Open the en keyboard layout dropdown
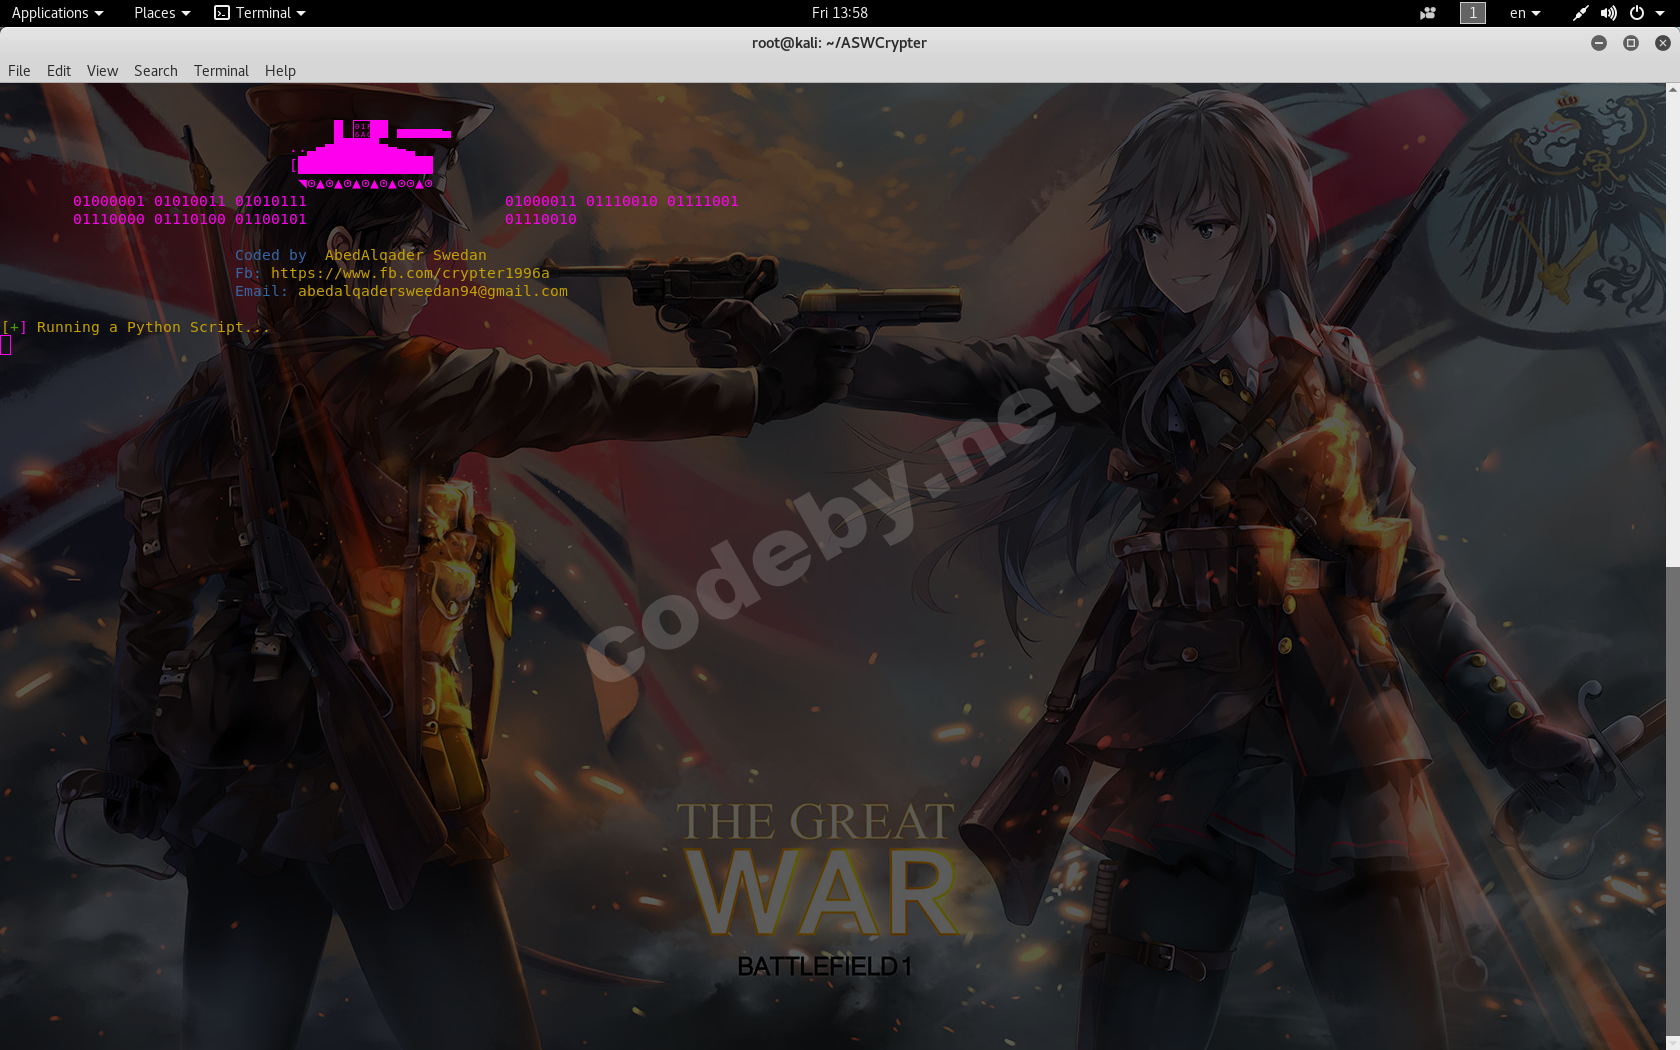Image resolution: width=1680 pixels, height=1050 pixels. pyautogui.click(x=1525, y=13)
